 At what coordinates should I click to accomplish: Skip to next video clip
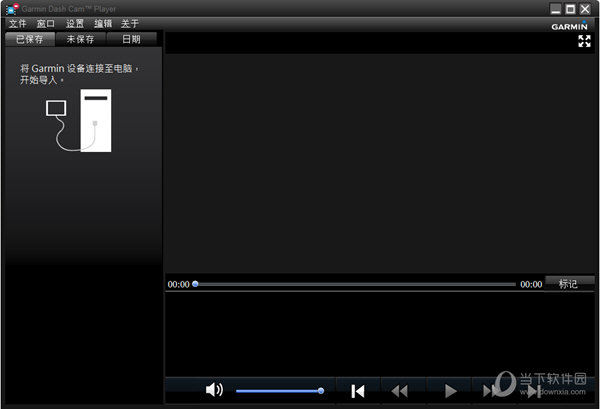coord(533,391)
